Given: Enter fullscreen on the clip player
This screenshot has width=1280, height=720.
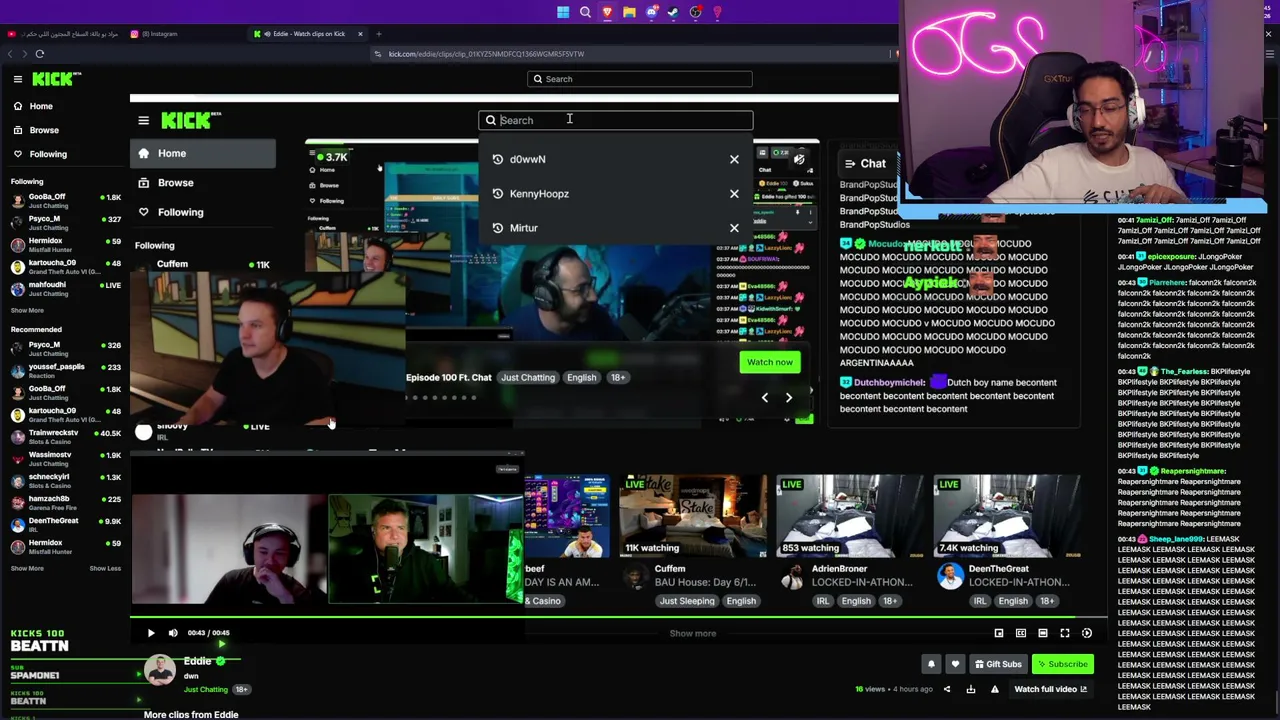Looking at the screenshot, I should (x=1065, y=633).
